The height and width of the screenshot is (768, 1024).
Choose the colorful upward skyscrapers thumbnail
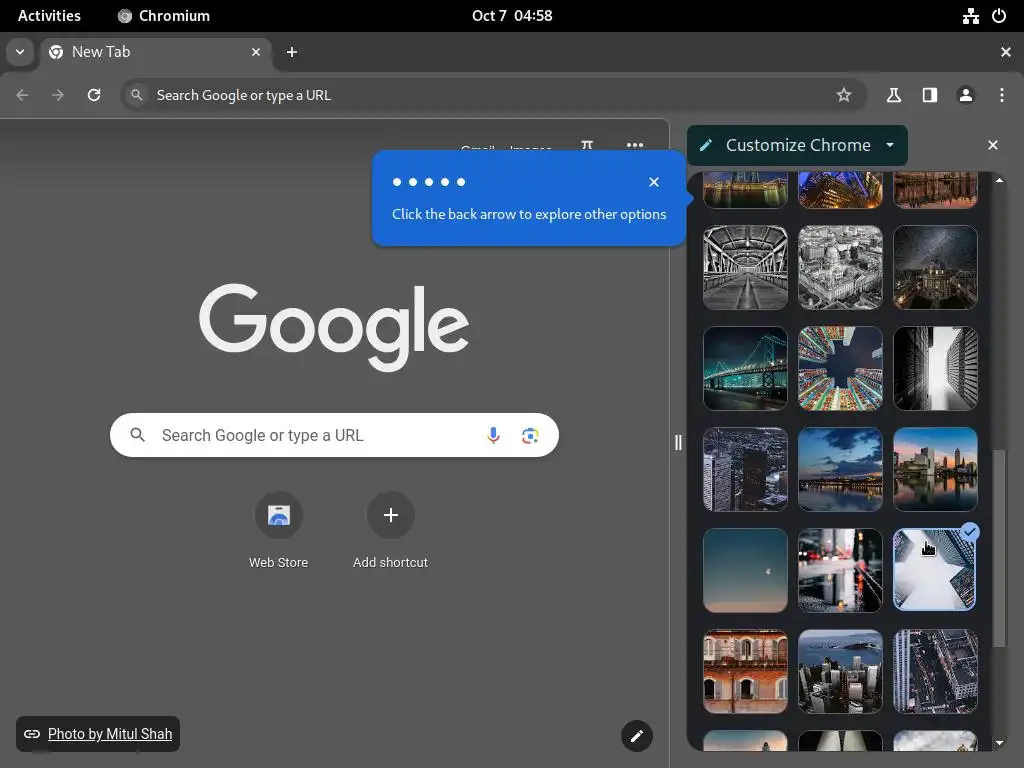840,368
